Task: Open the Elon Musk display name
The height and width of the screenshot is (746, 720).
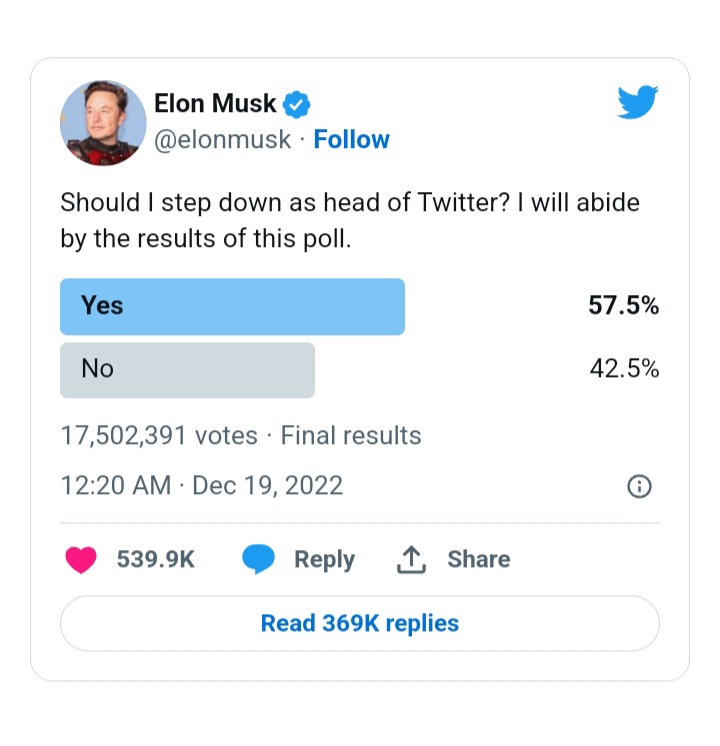Action: tap(215, 103)
